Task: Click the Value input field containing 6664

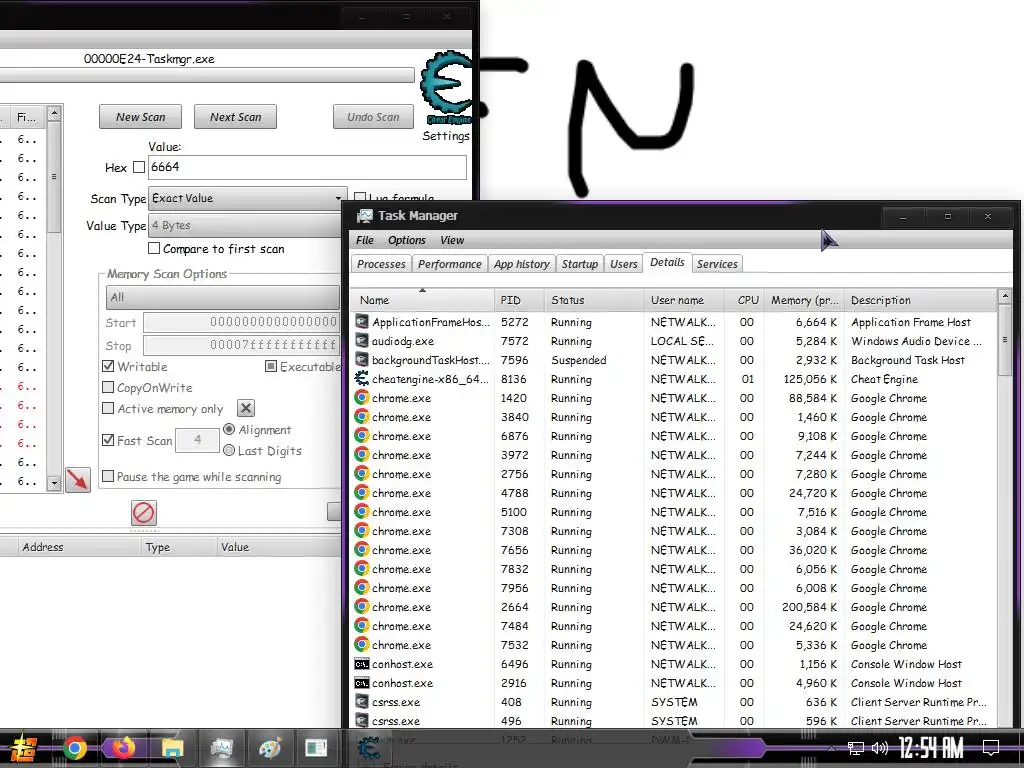Action: click(x=307, y=167)
